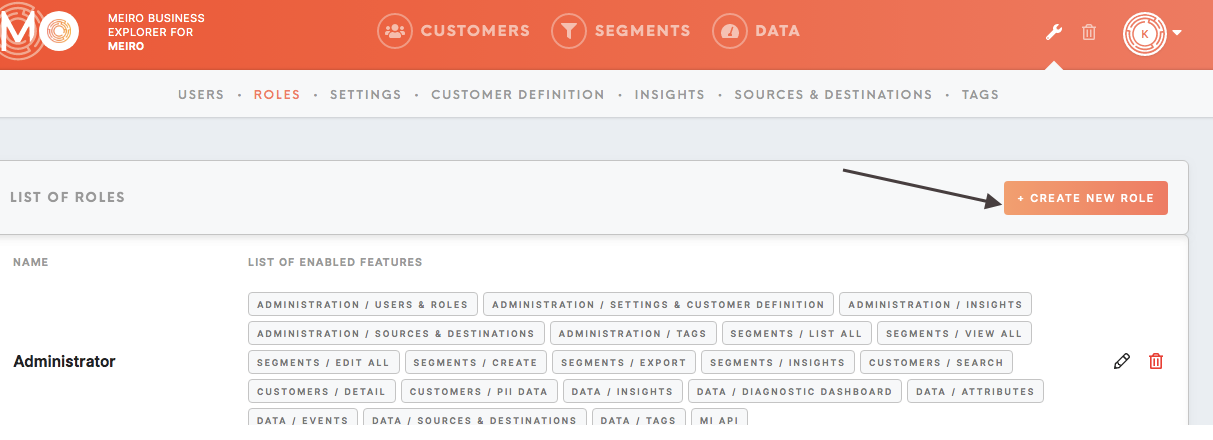Click the Segments funnel icon
1213x440 pixels.
(569, 31)
